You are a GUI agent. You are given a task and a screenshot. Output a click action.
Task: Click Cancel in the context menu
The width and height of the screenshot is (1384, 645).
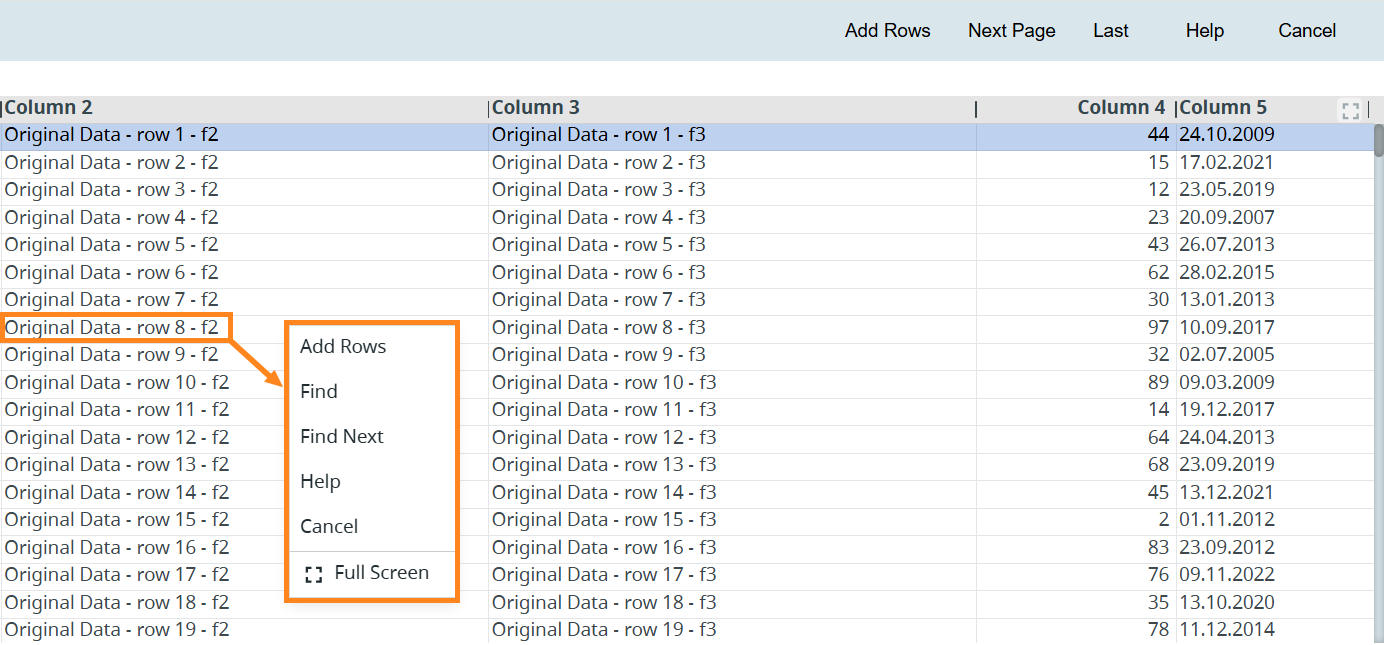[x=329, y=527]
